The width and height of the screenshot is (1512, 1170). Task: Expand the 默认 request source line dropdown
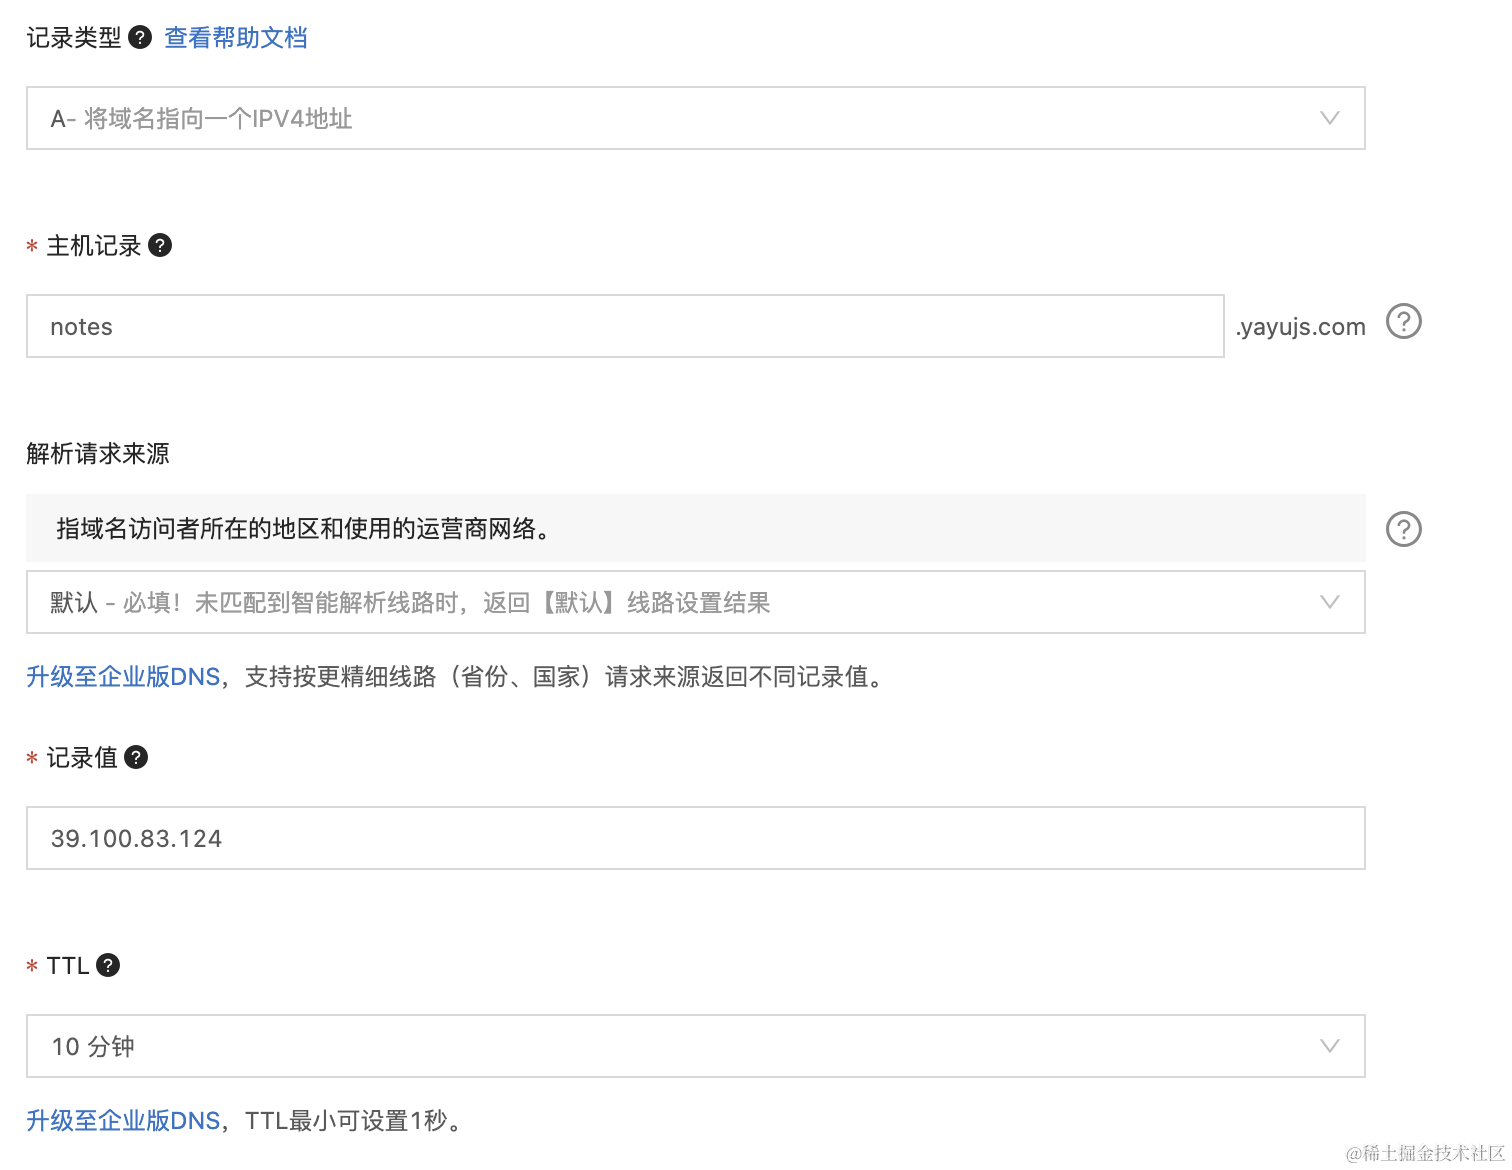tap(695, 602)
